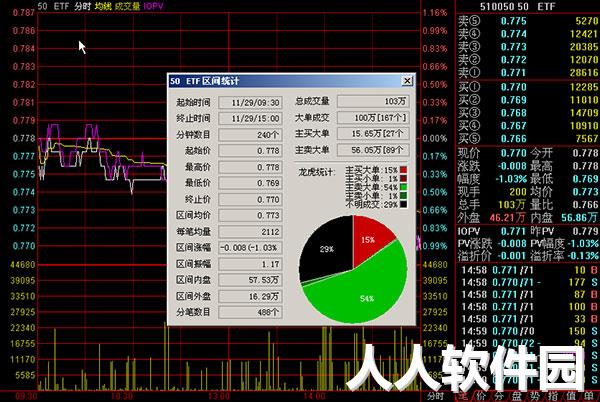Click the 分时 label in chart header

point(82,6)
